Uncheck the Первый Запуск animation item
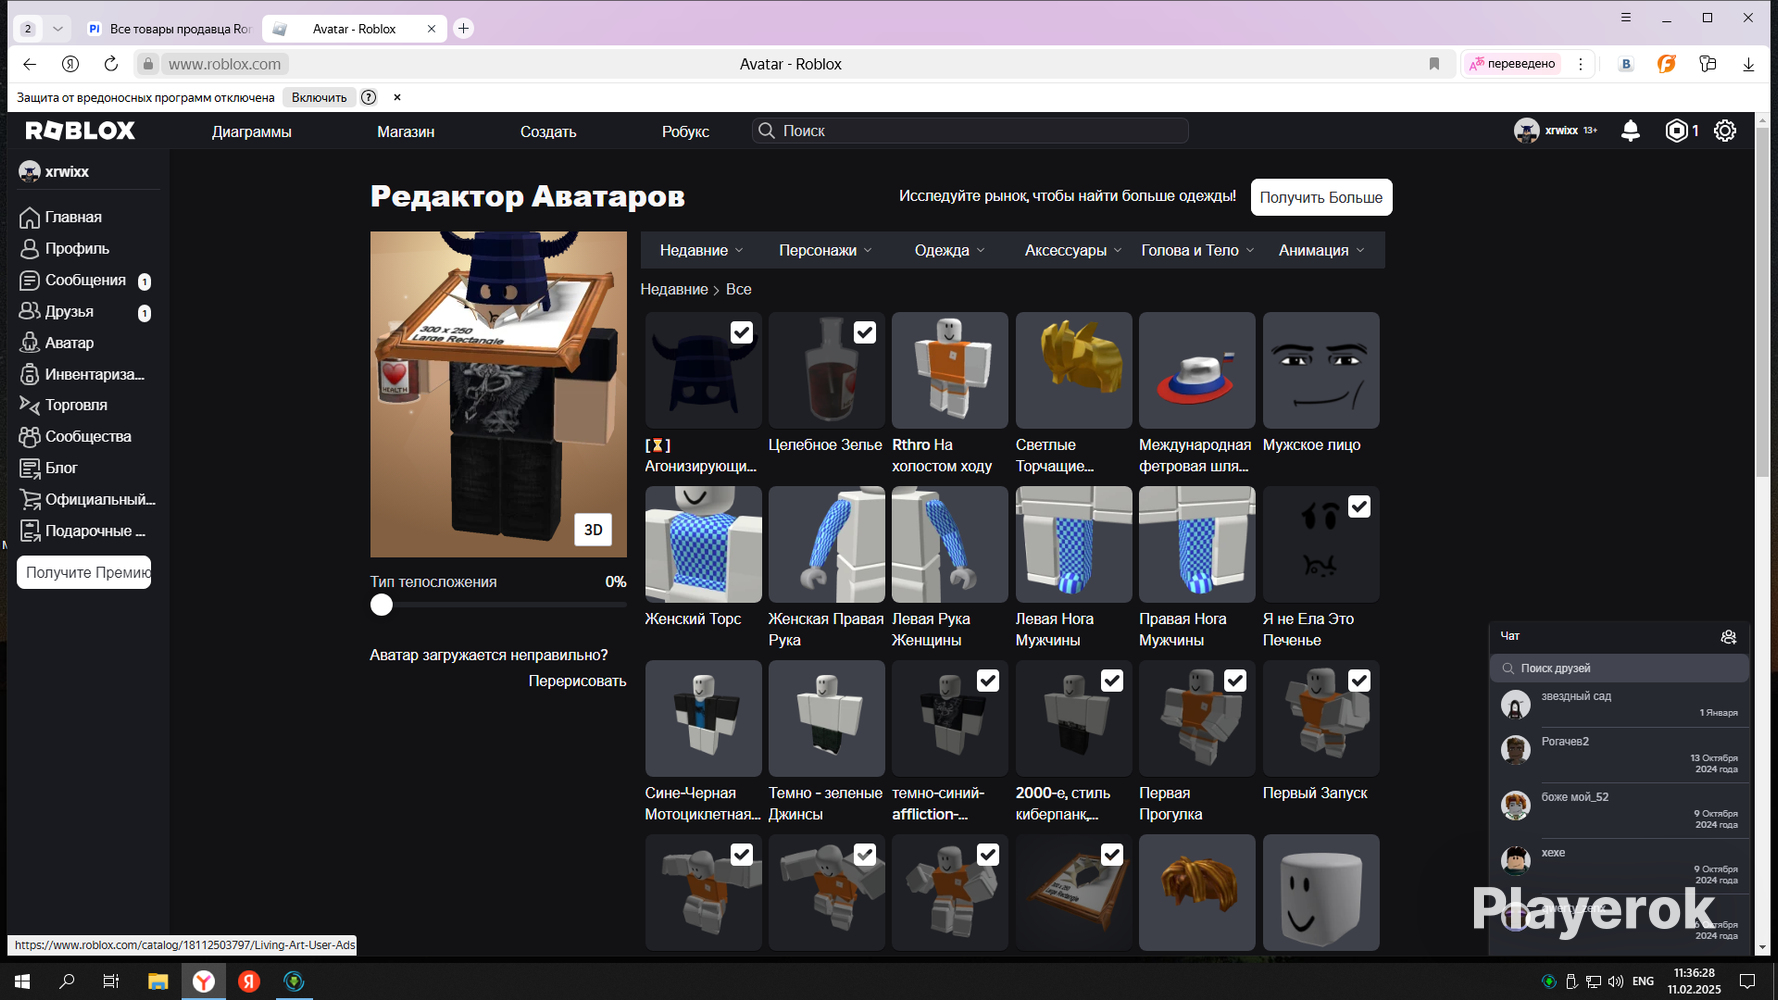1778x1000 pixels. coord(1359,681)
